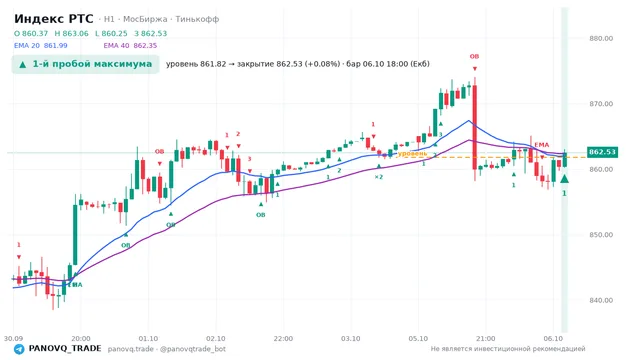Screen dimensions: 640x360
Task: Click the green ×2 marker below the candles
Action: tap(379, 177)
